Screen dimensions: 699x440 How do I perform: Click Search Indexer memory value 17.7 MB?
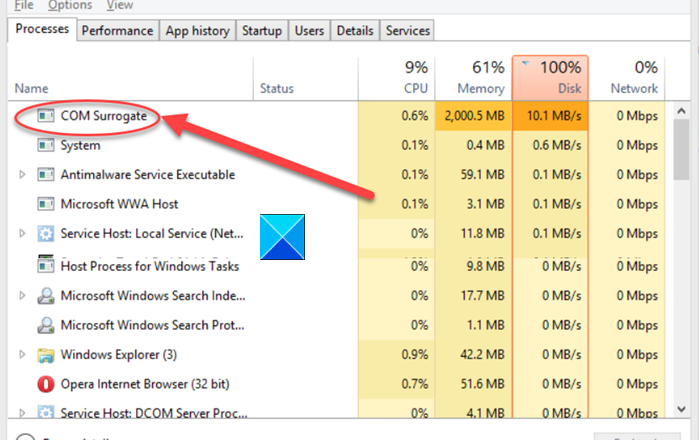coord(482,296)
